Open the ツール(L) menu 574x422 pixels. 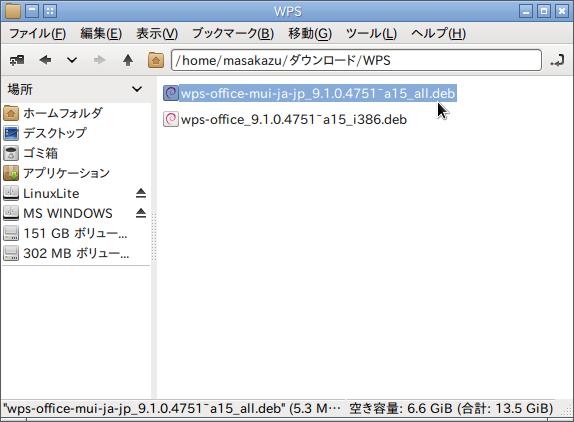click(371, 34)
